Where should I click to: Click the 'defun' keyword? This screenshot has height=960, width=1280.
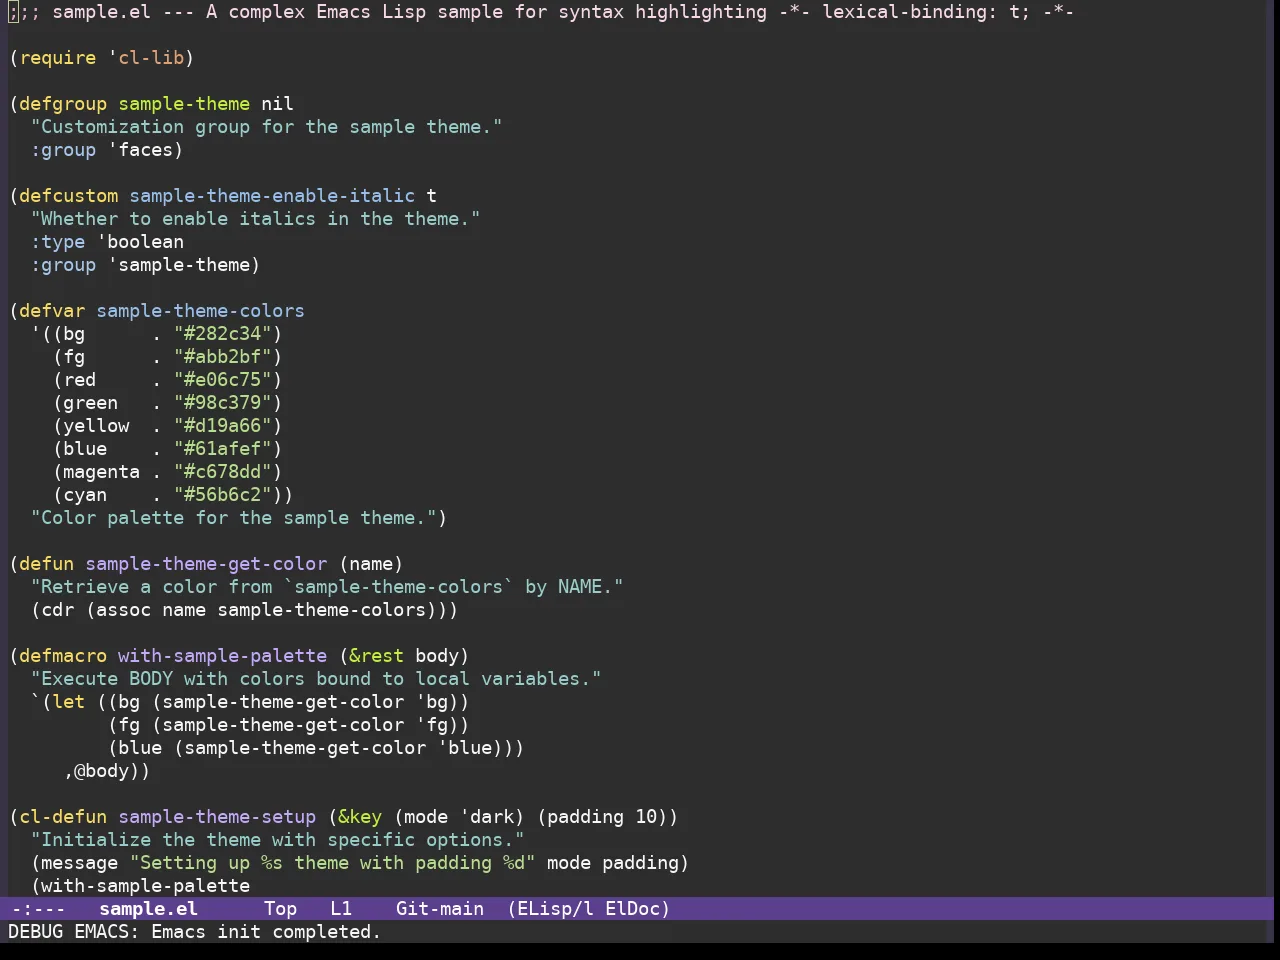point(46,563)
